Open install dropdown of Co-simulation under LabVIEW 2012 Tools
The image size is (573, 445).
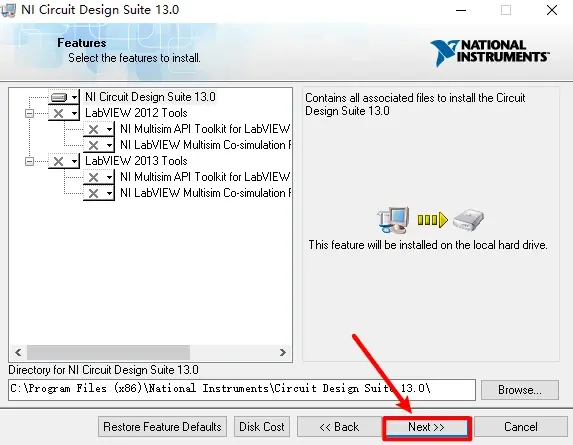click(x=99, y=145)
